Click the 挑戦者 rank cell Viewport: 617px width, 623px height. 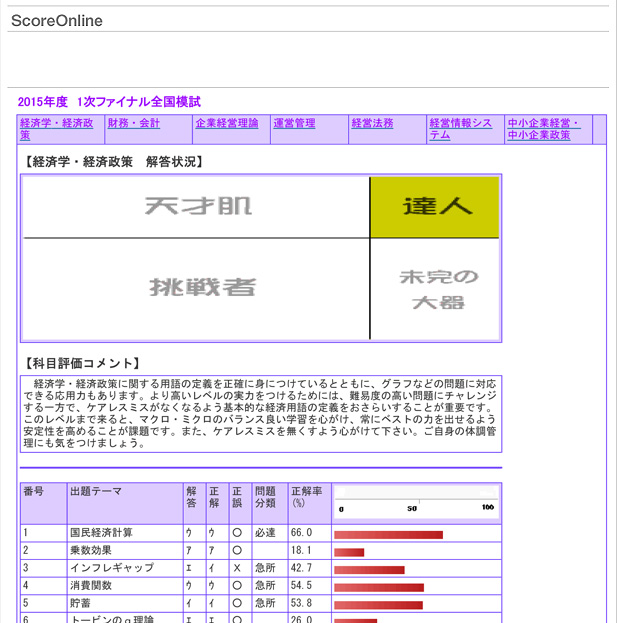pos(197,289)
